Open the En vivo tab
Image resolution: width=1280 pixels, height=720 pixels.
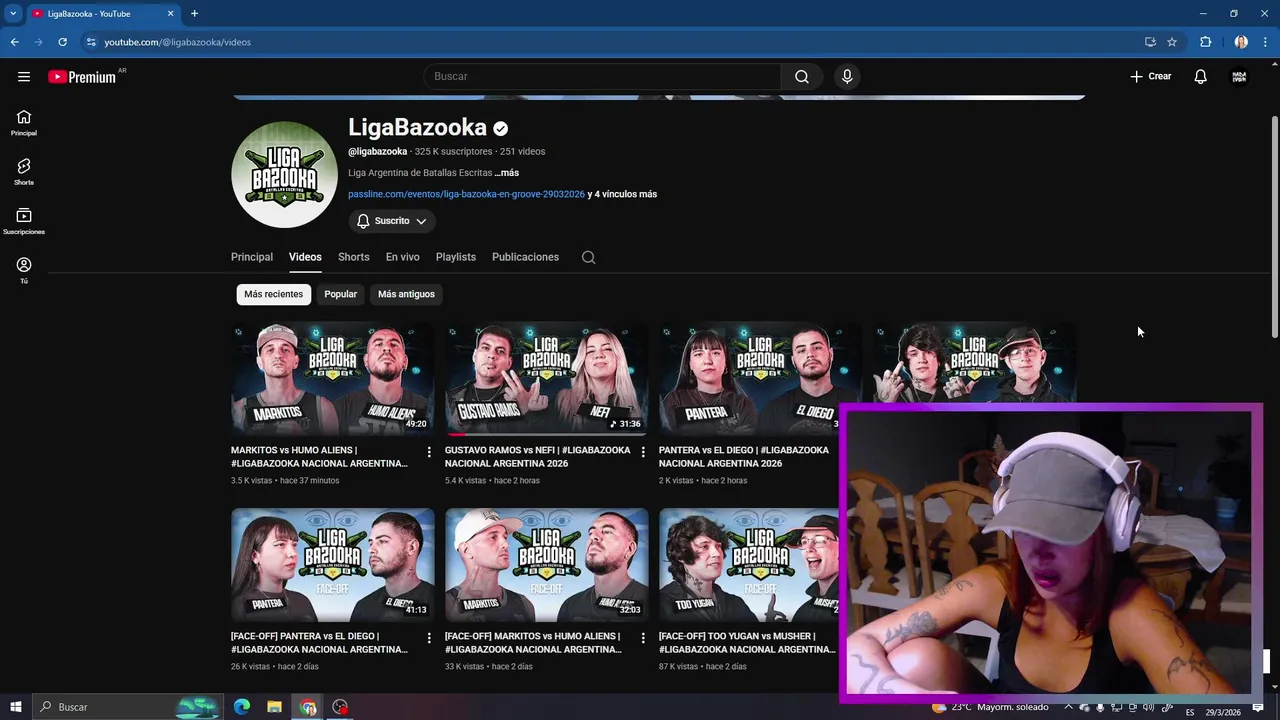pyautogui.click(x=403, y=257)
